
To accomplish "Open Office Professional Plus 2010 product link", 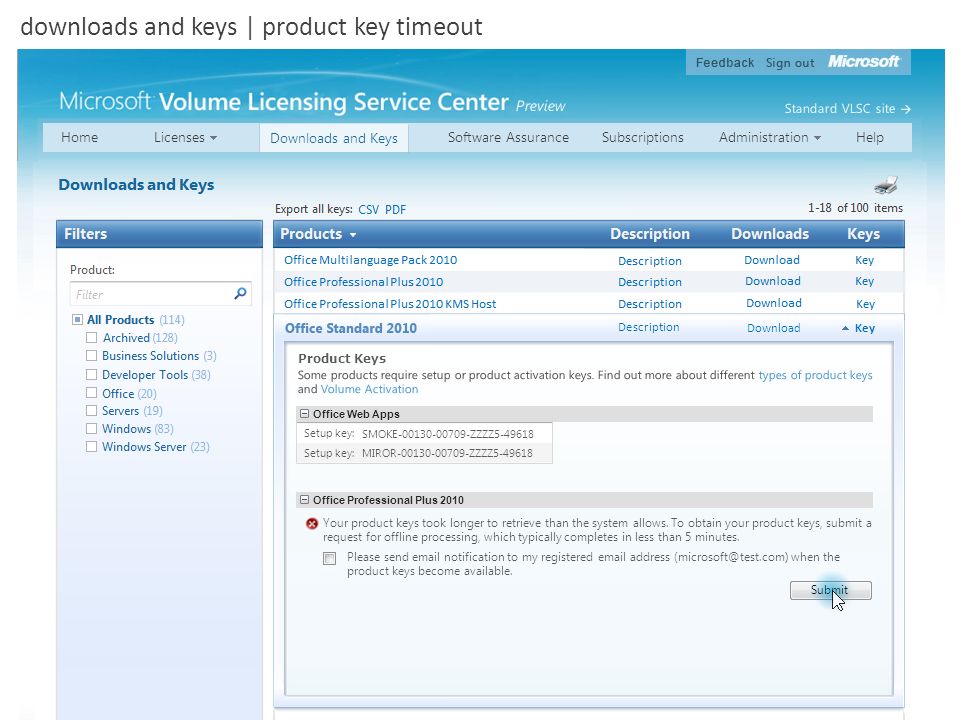I will tap(364, 282).
